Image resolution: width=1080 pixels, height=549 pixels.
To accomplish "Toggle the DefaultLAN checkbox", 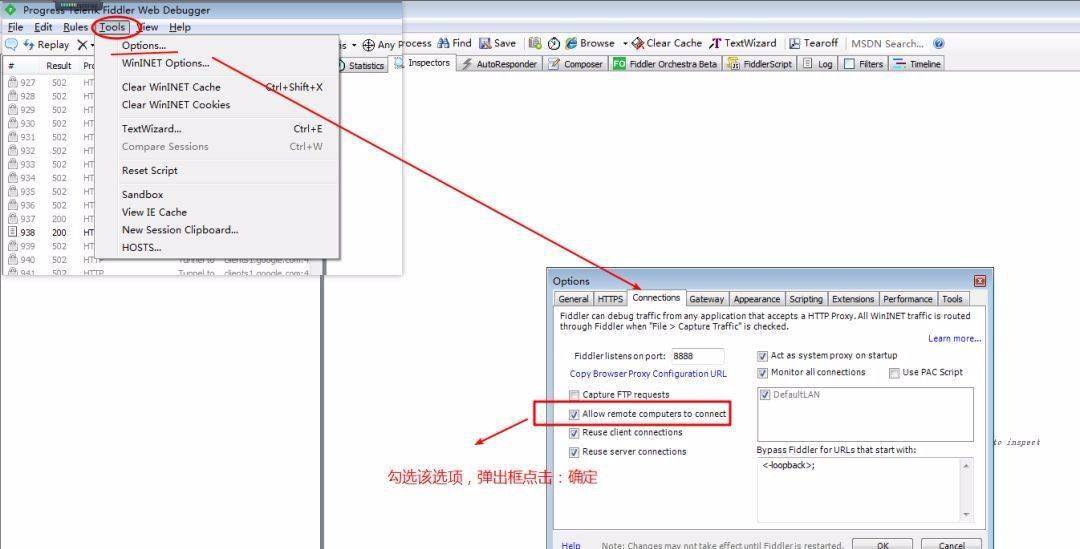I will coord(765,395).
